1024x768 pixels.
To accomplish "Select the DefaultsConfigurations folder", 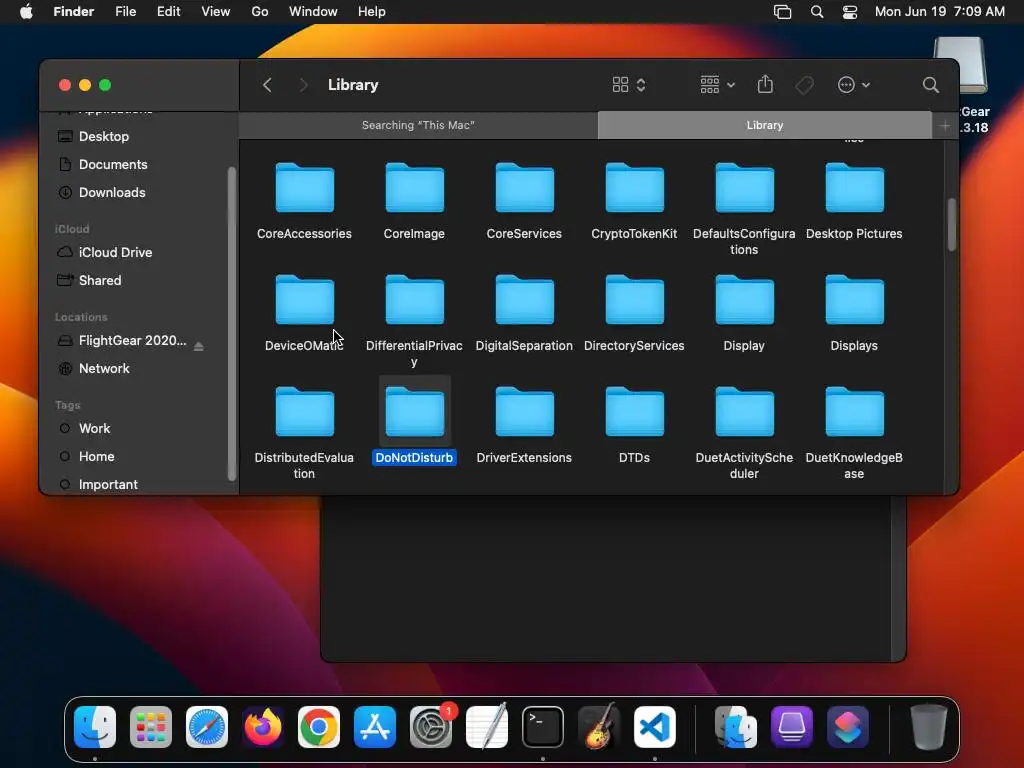I will (x=744, y=188).
